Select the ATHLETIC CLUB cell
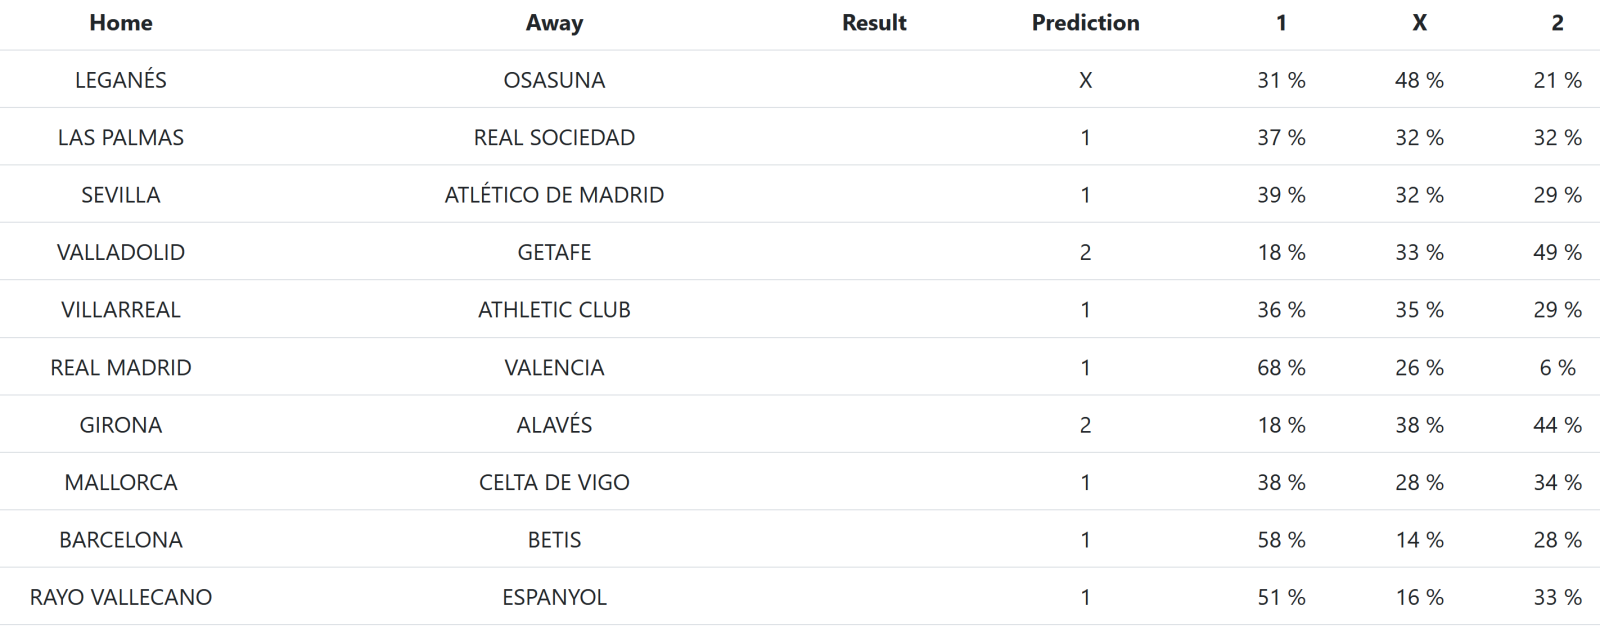 tap(554, 310)
